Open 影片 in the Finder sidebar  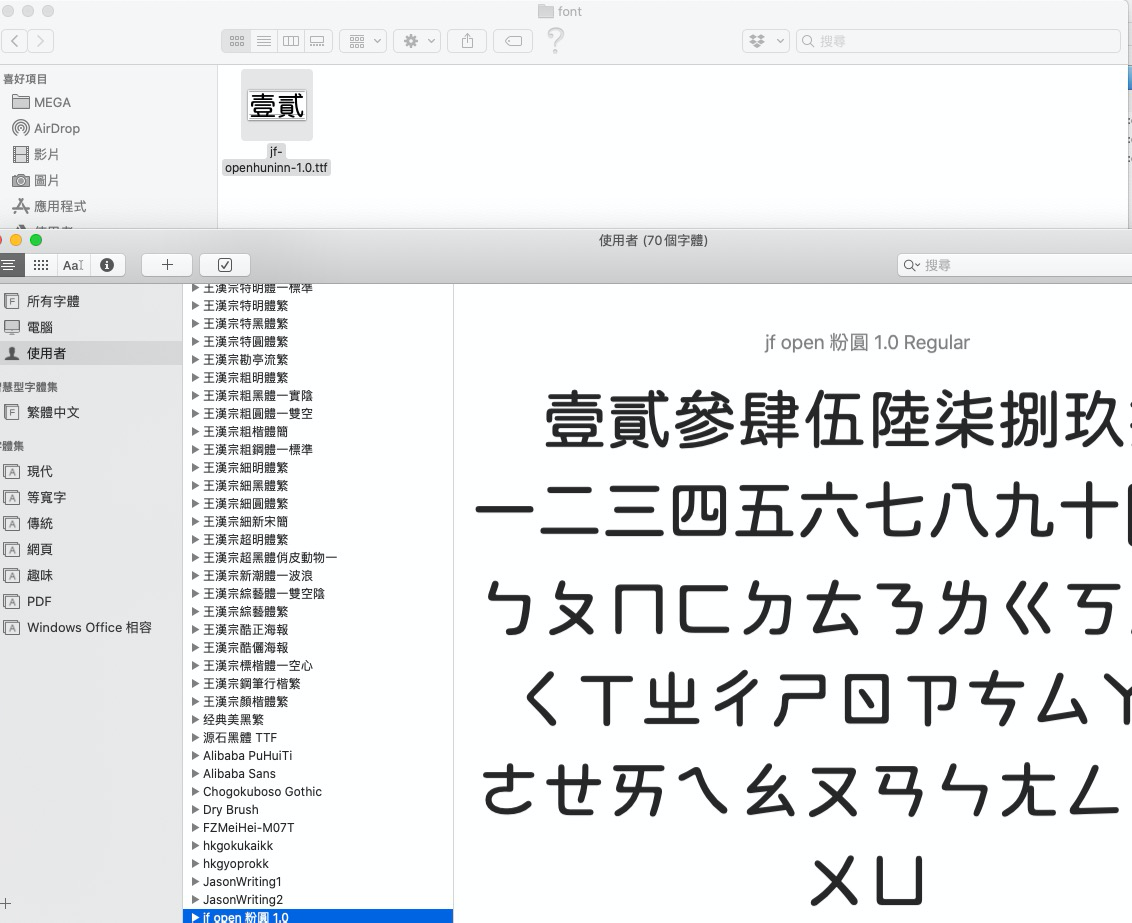click(36, 154)
